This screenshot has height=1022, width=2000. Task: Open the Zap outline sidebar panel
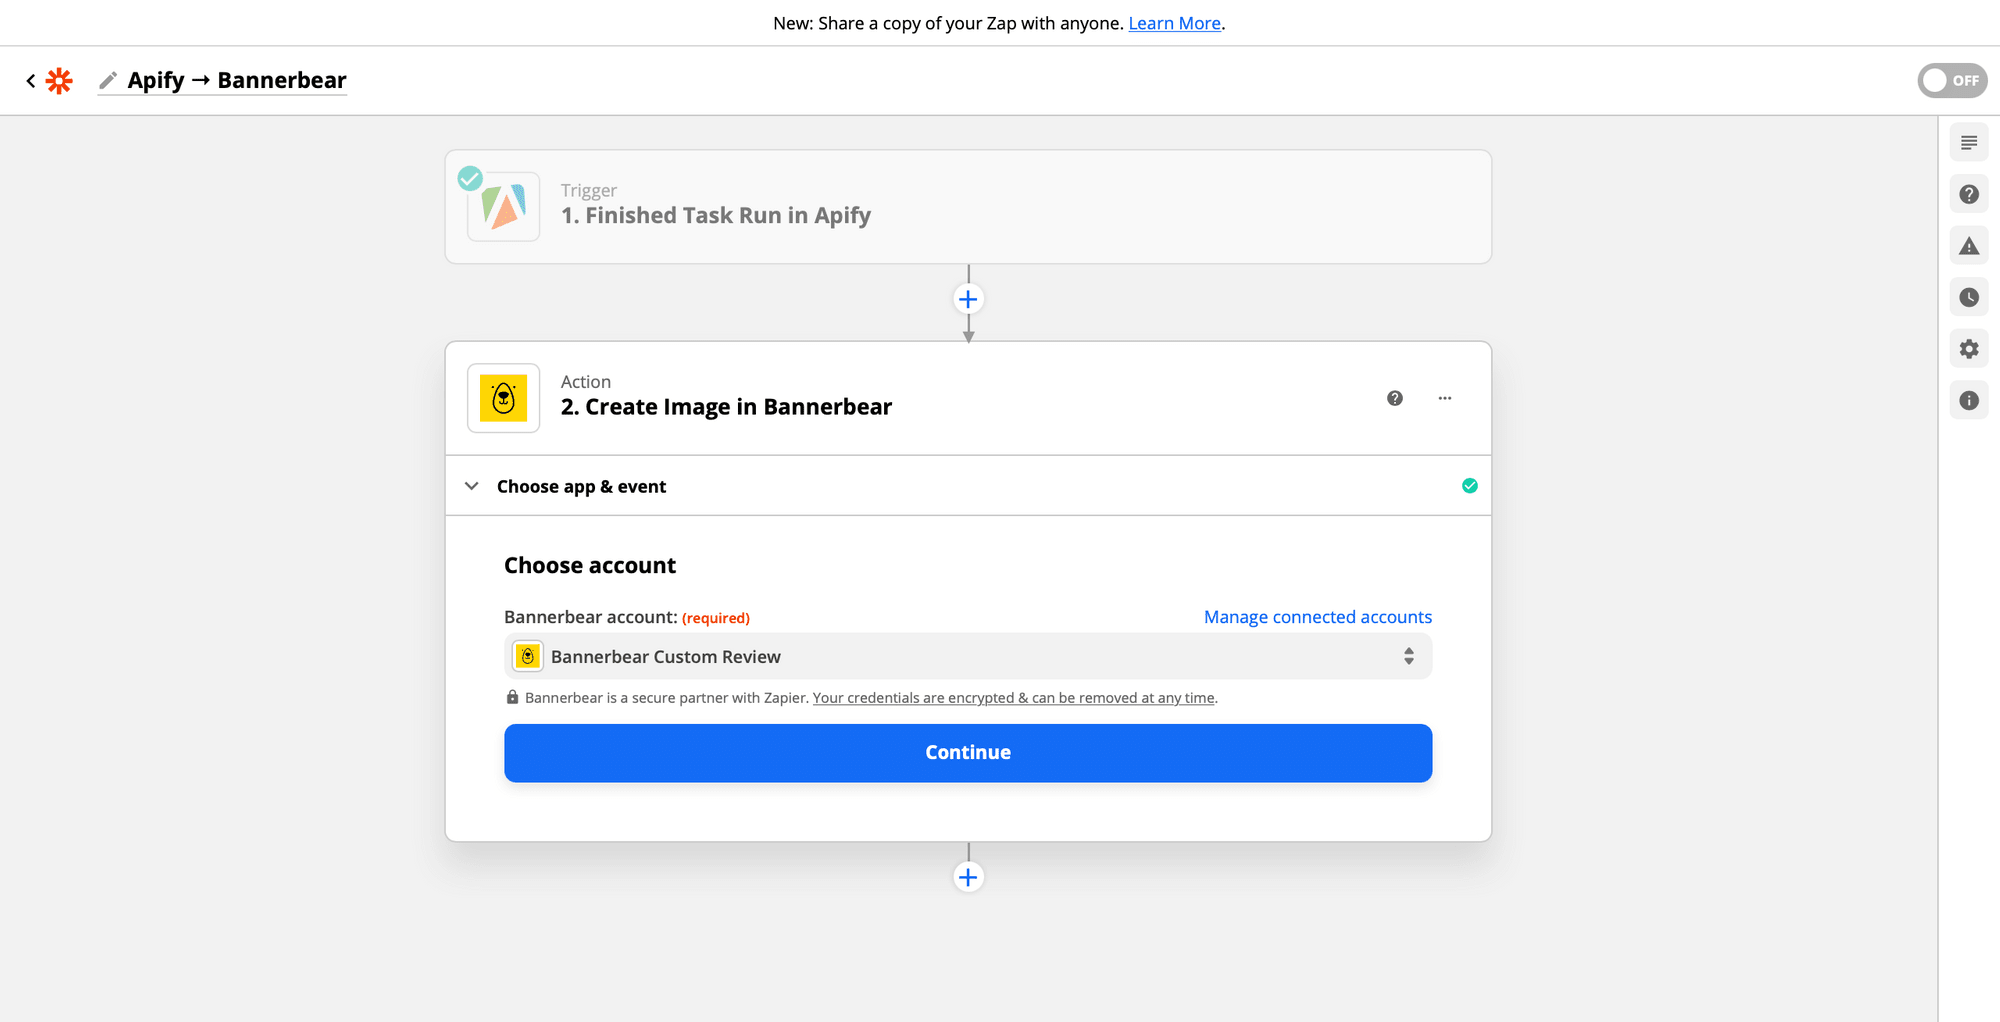[1969, 143]
